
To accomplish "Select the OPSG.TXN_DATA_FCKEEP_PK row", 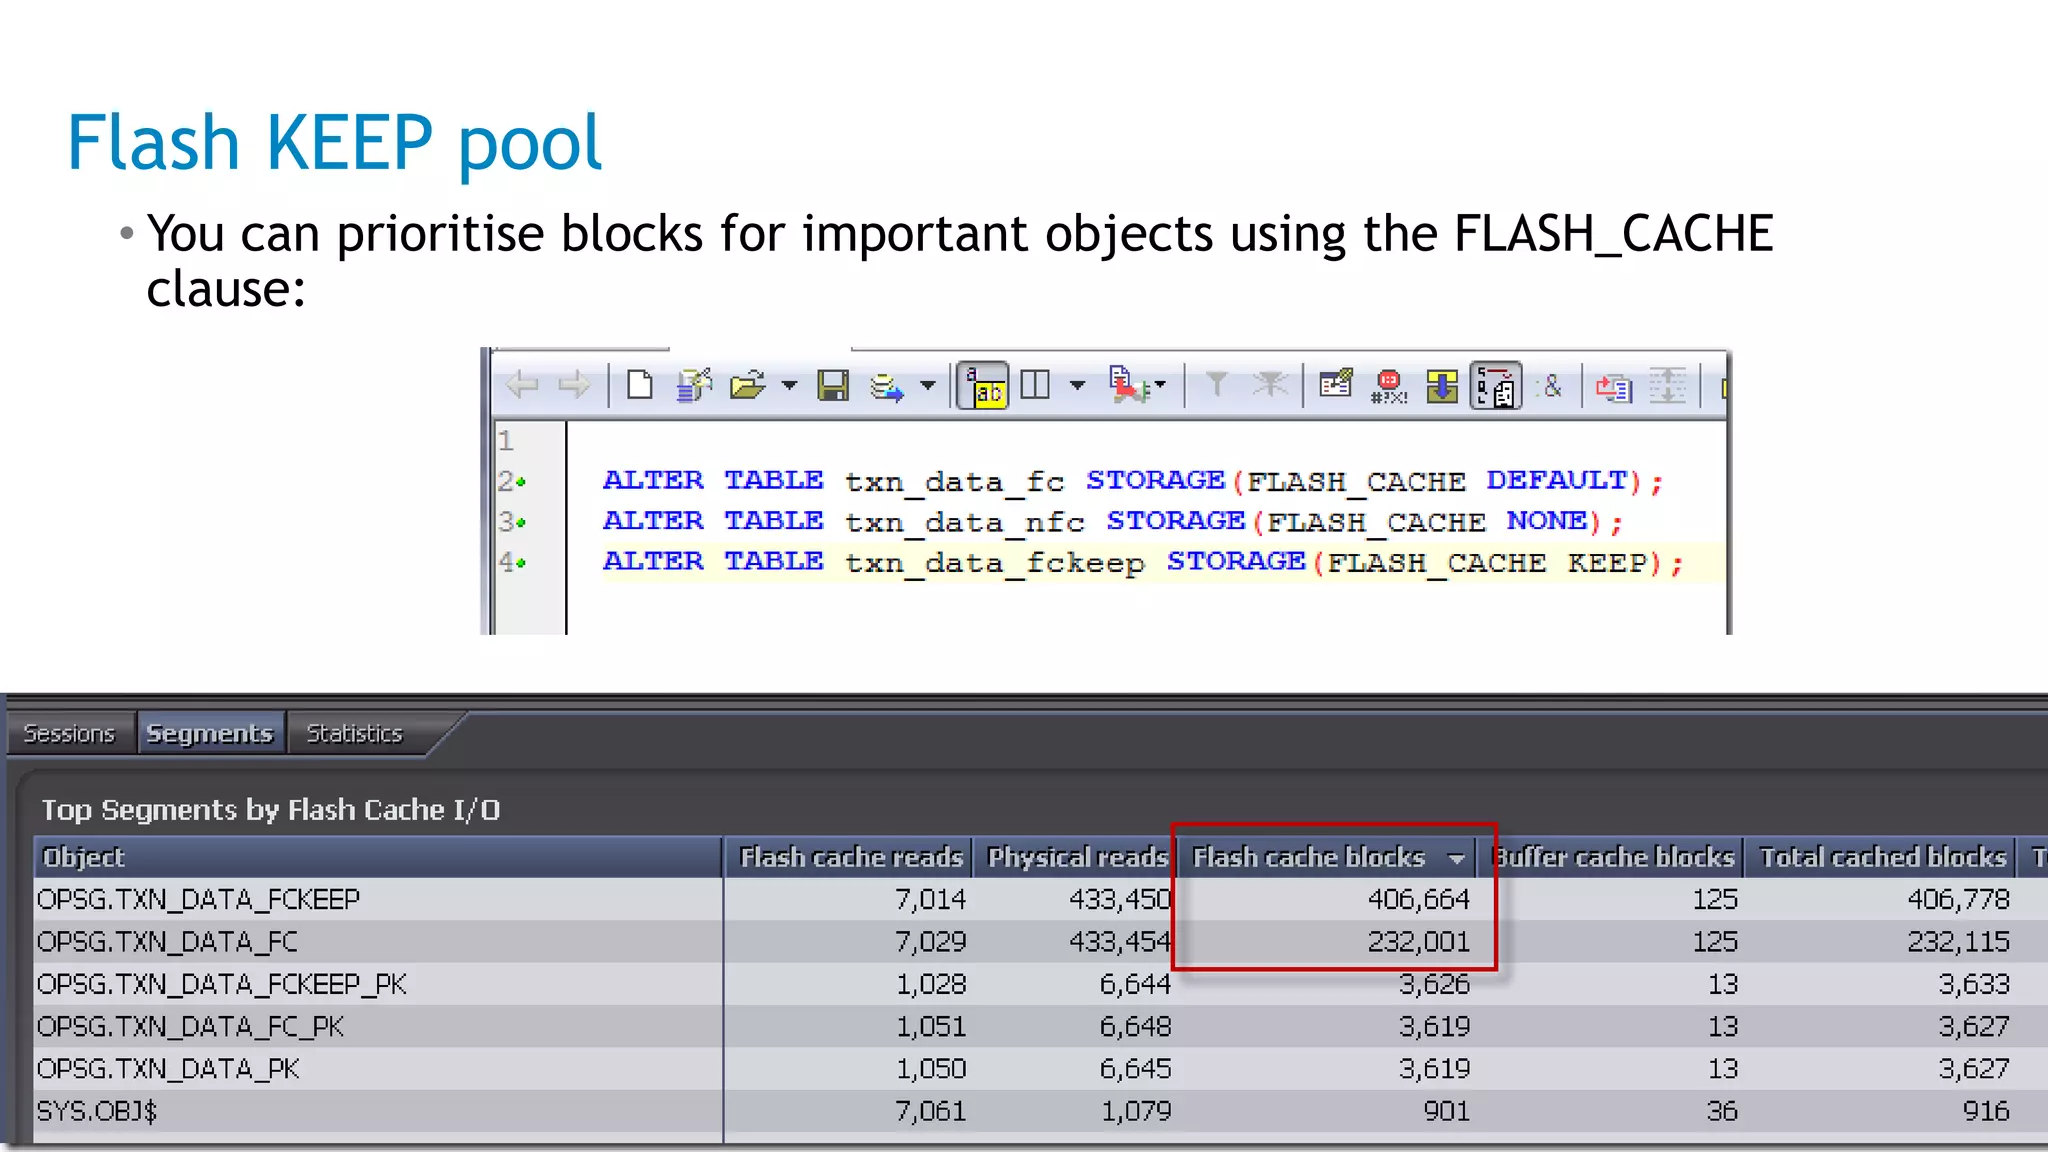I will pyautogui.click(x=1040, y=984).
